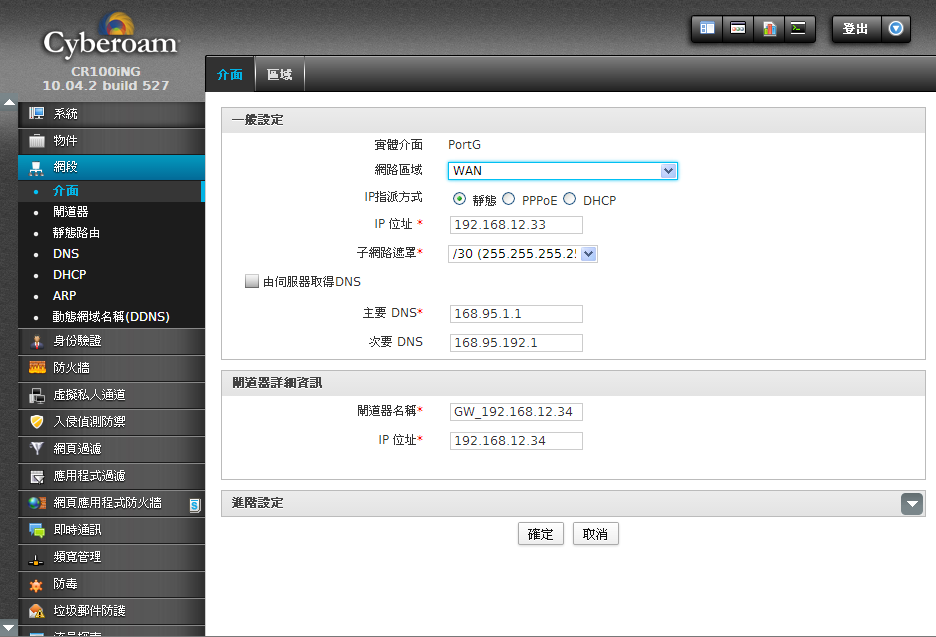
Task: Click the 取消 button
Action: coord(596,534)
